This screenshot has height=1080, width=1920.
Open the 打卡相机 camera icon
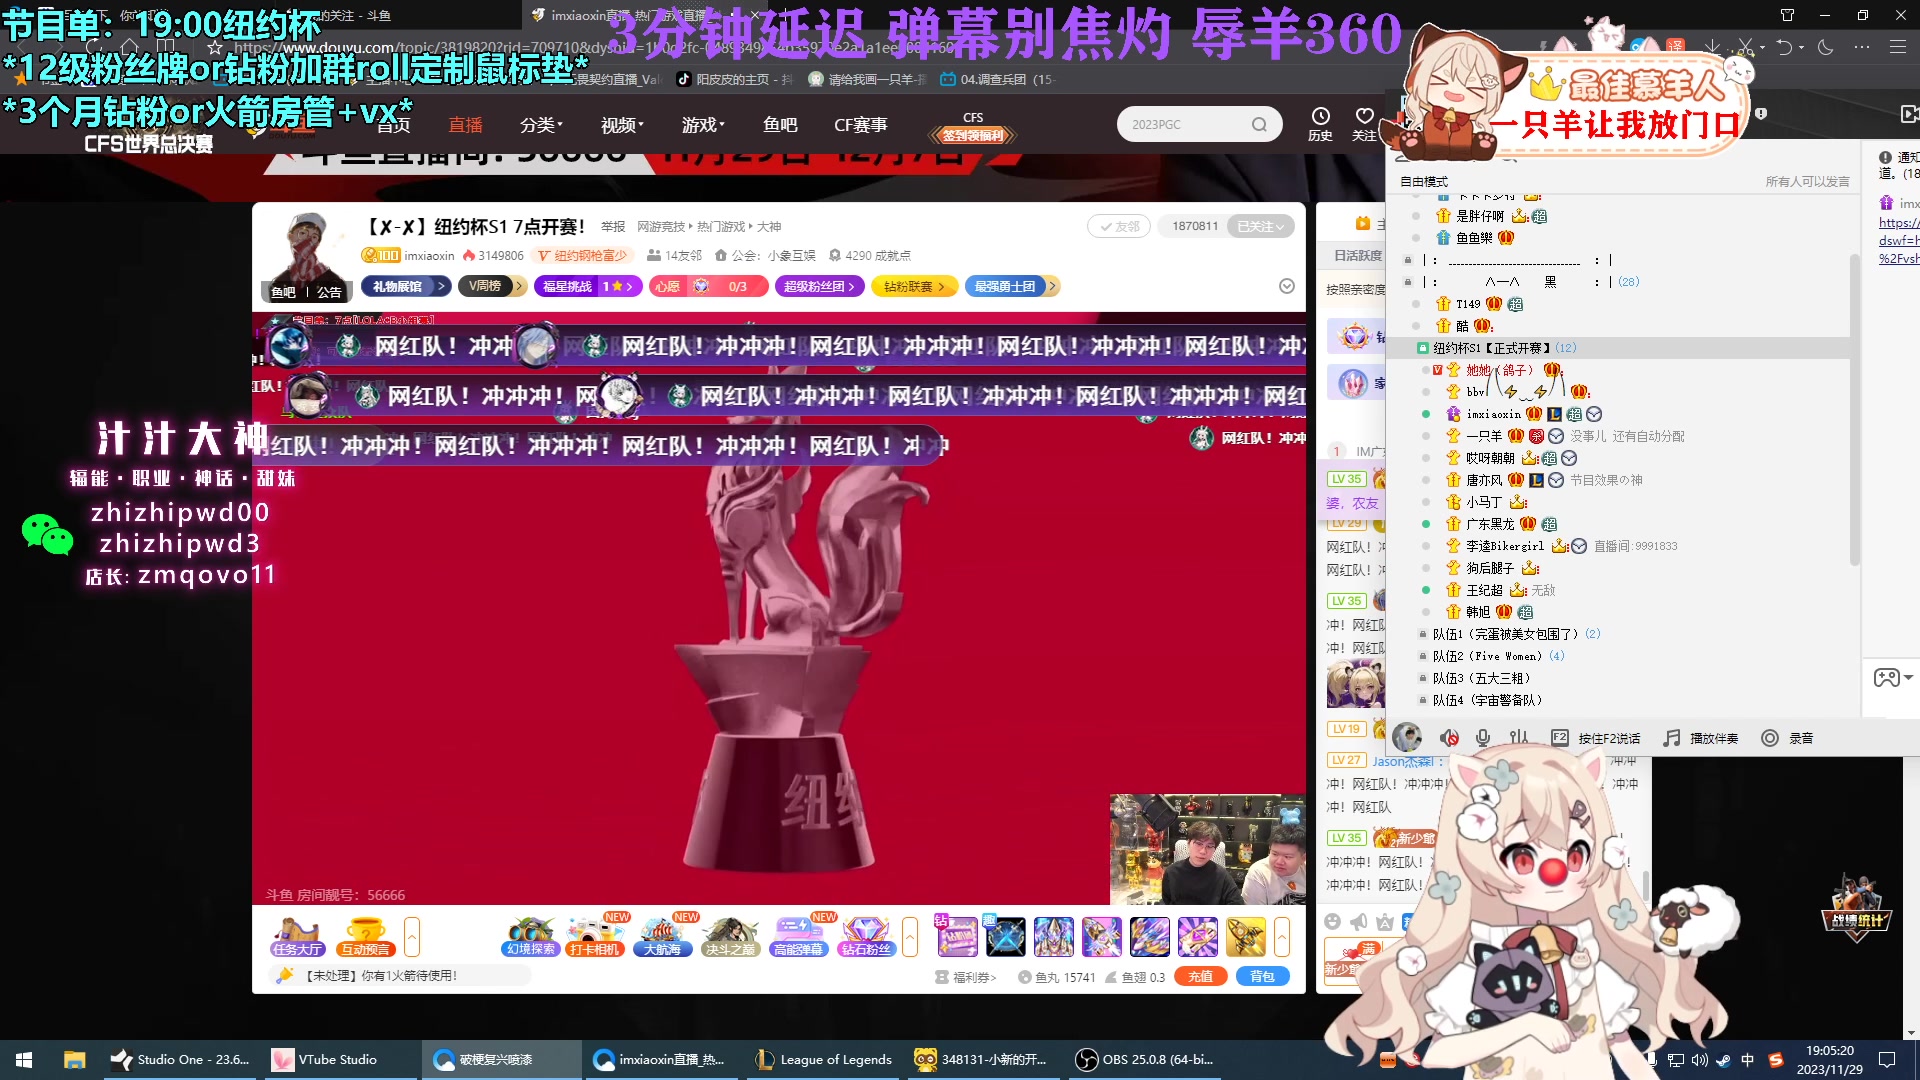point(596,937)
